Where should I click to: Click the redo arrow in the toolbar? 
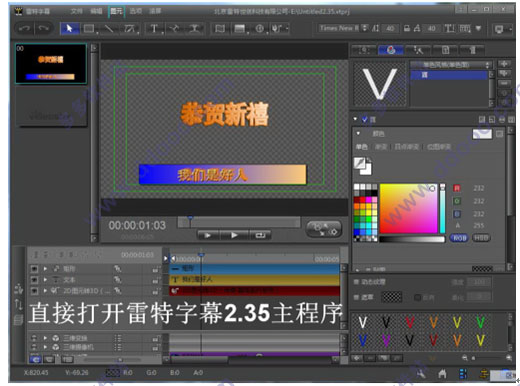point(43,29)
